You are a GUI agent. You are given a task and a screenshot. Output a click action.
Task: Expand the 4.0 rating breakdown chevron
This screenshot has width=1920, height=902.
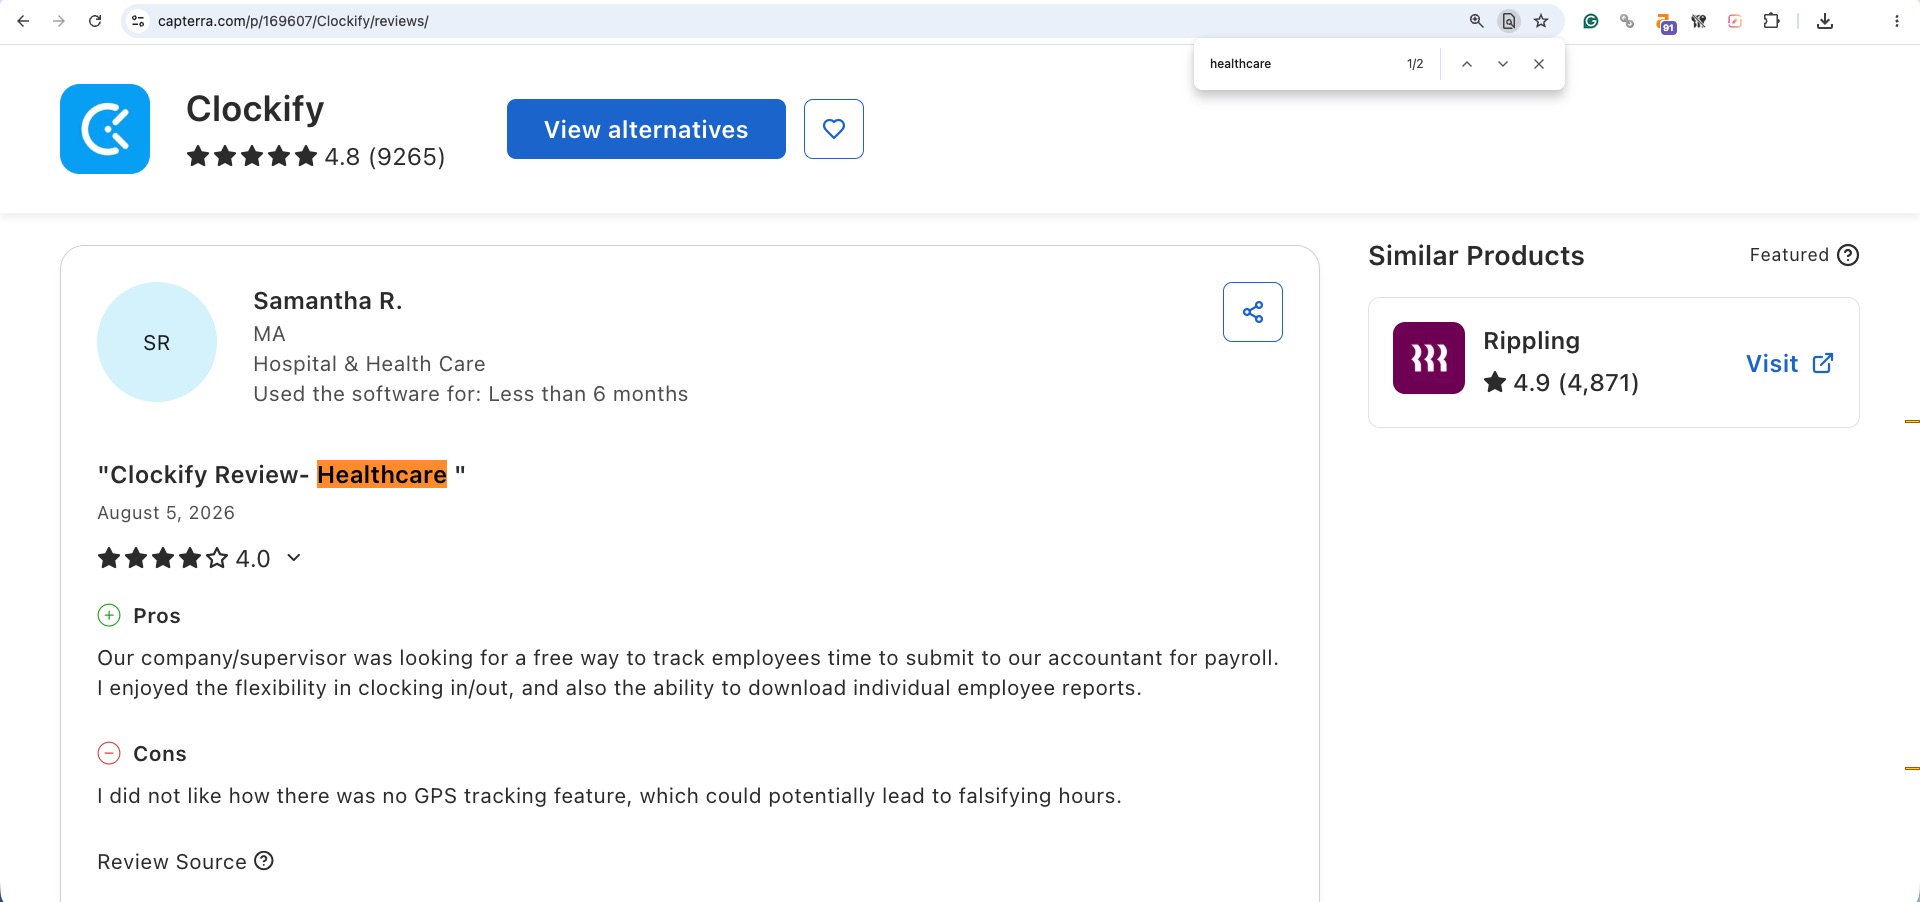294,558
